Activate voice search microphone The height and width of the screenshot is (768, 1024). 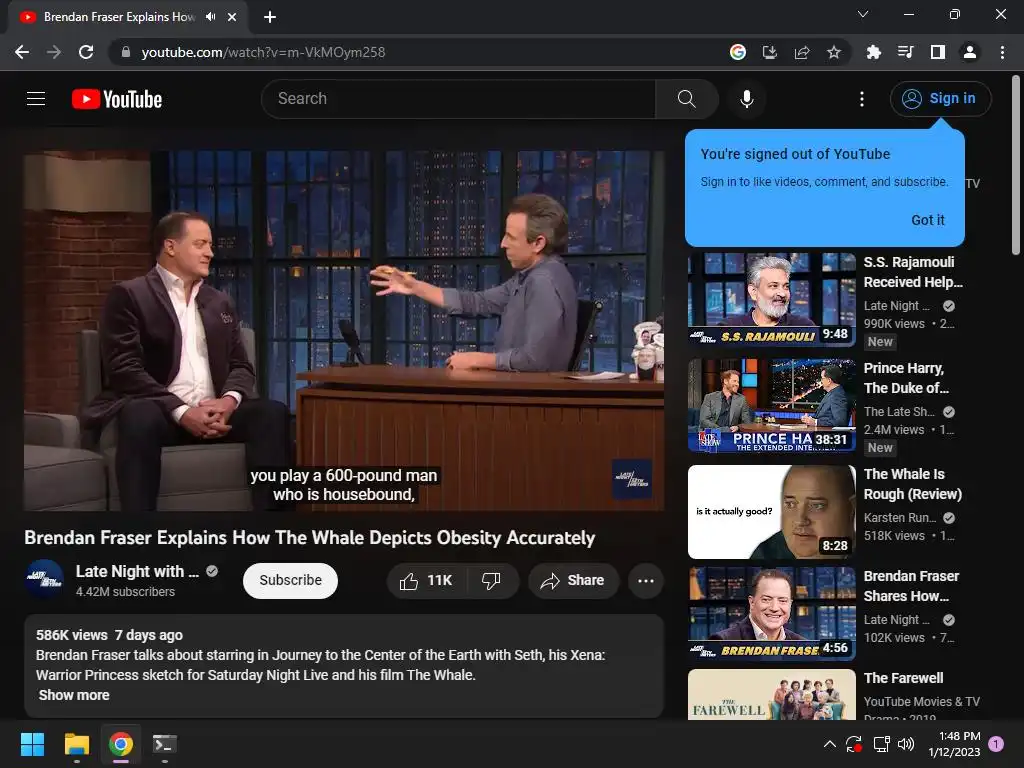(746, 99)
